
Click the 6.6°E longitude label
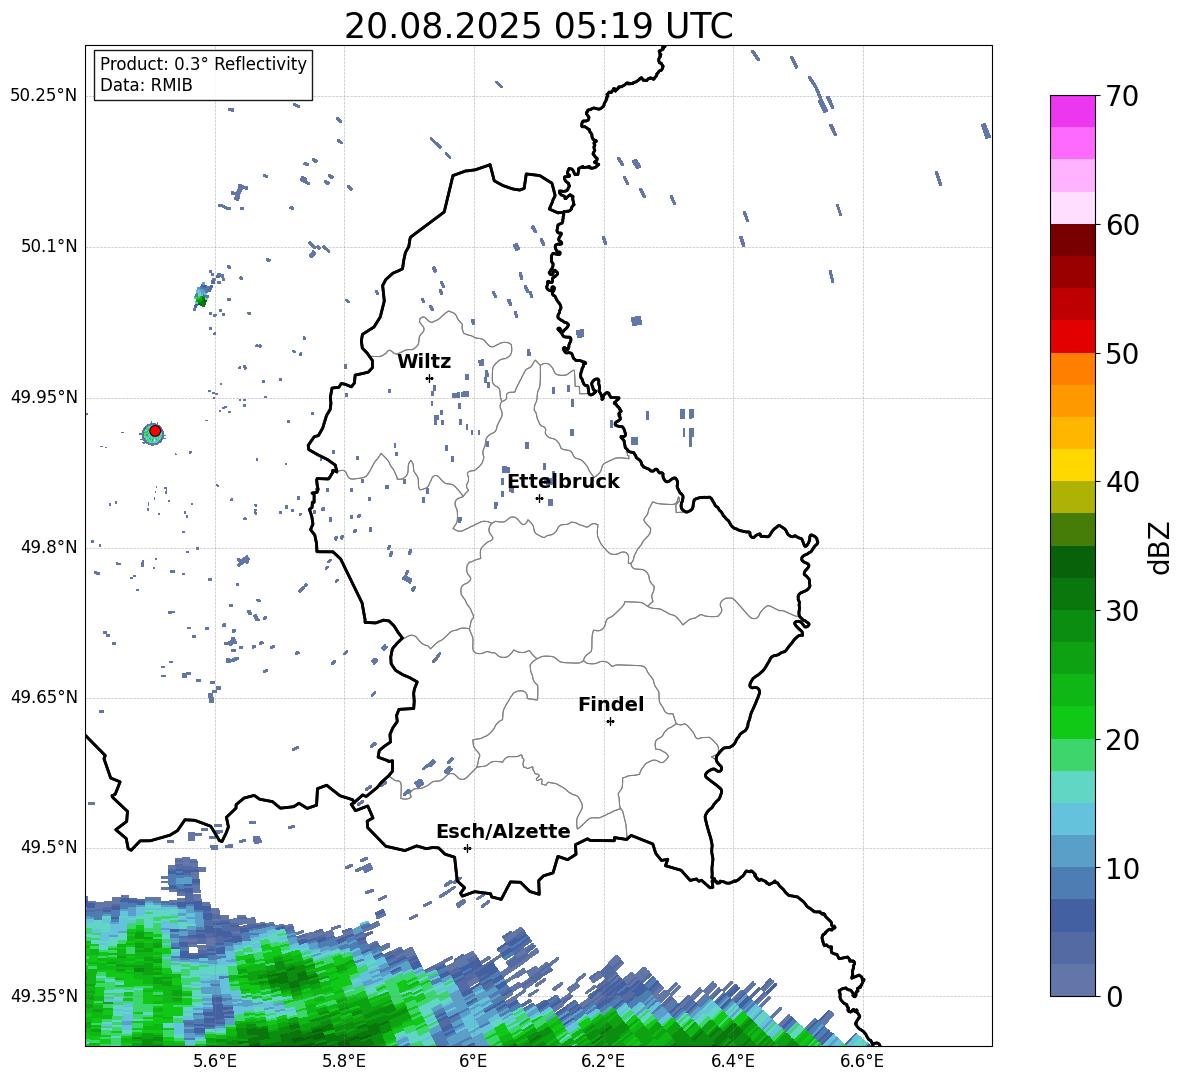point(862,1061)
